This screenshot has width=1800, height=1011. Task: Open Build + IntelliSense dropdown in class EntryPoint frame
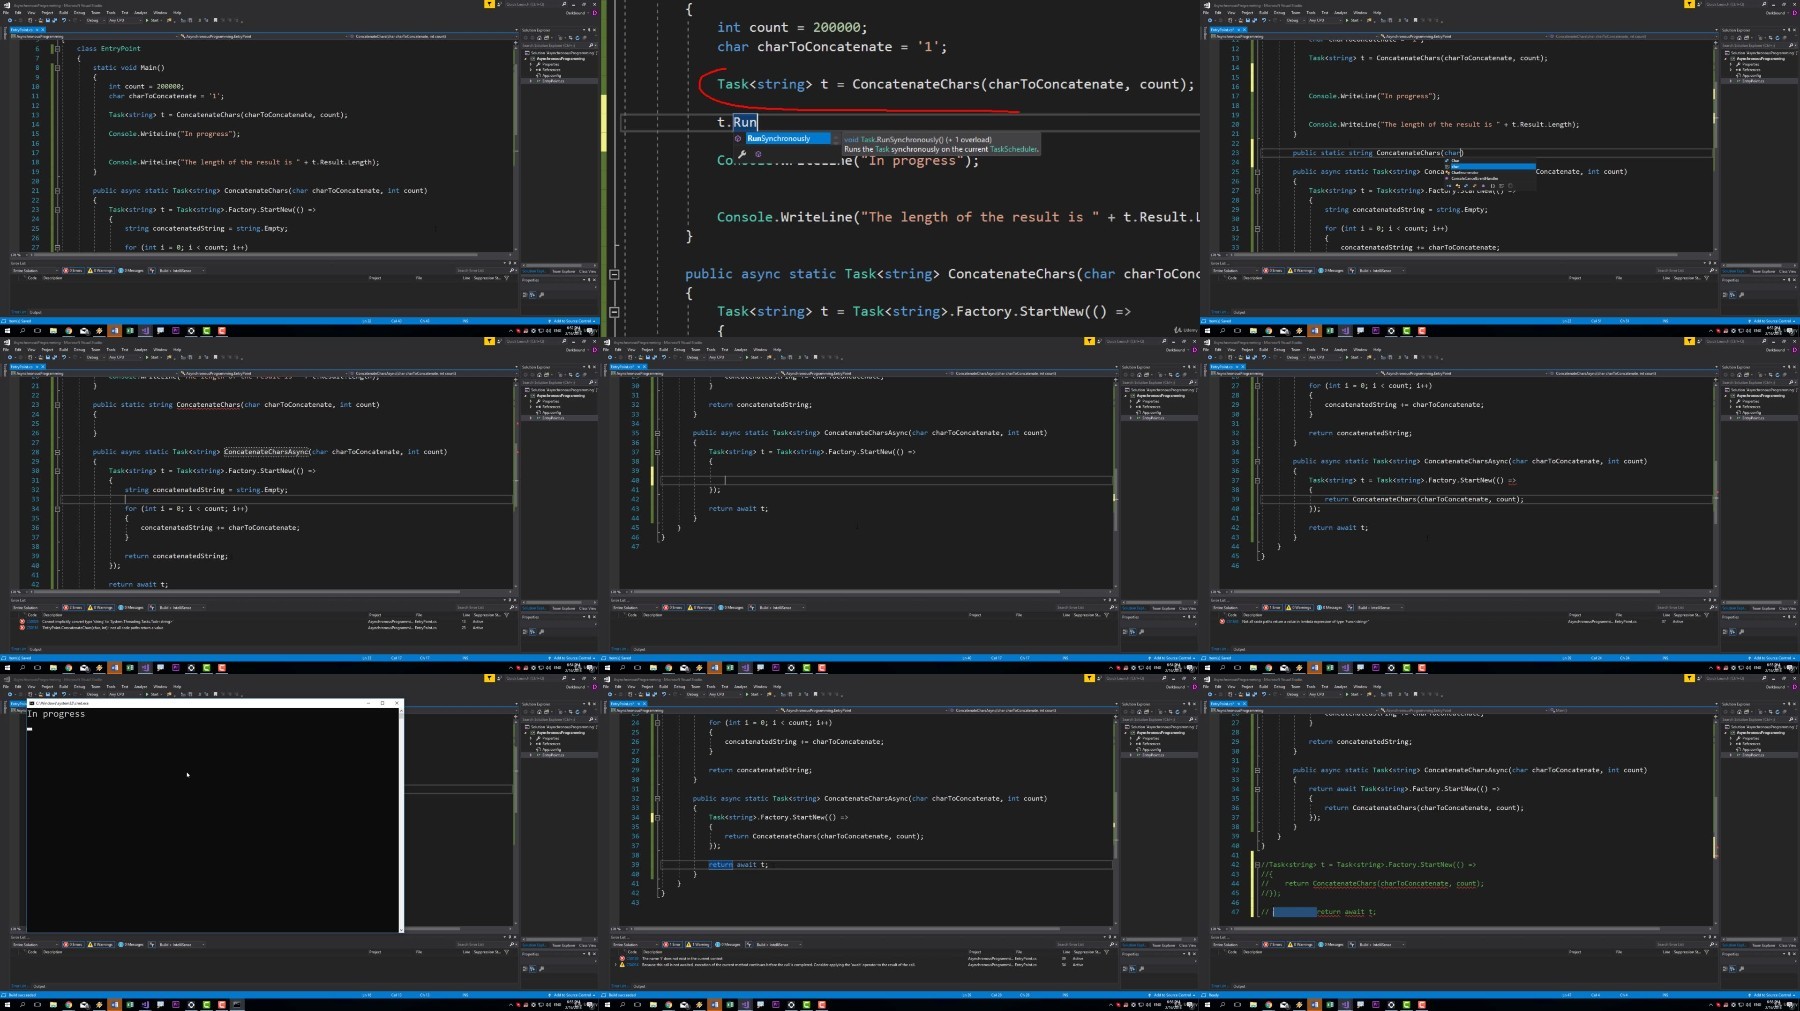[181, 270]
